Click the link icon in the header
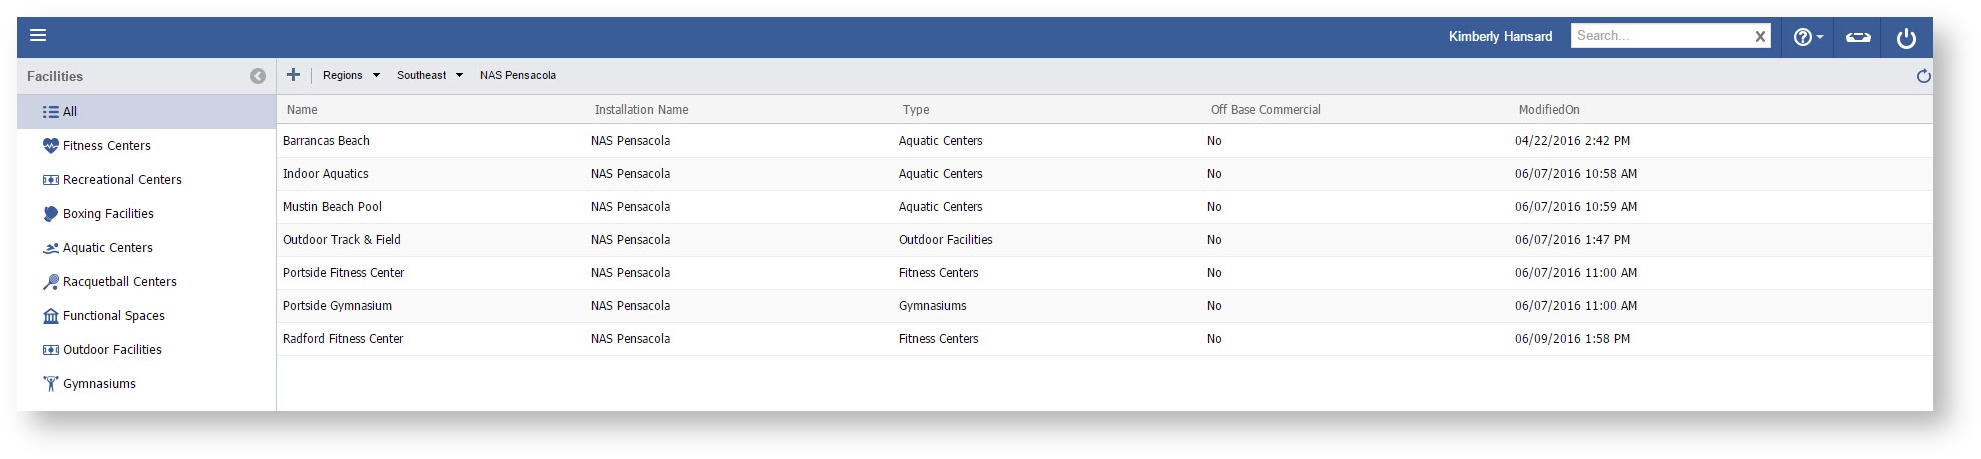1981x459 pixels. 1857,37
